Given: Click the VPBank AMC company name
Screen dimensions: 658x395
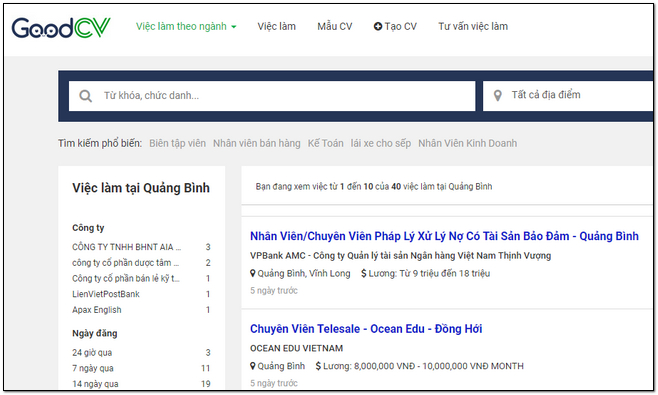Looking at the screenshot, I should pyautogui.click(x=400, y=256).
